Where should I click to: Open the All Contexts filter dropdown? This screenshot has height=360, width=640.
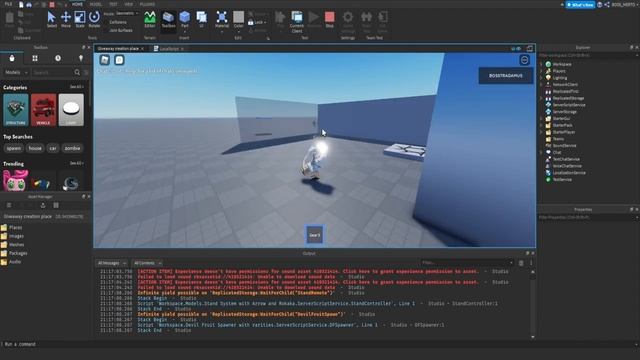click(147, 263)
